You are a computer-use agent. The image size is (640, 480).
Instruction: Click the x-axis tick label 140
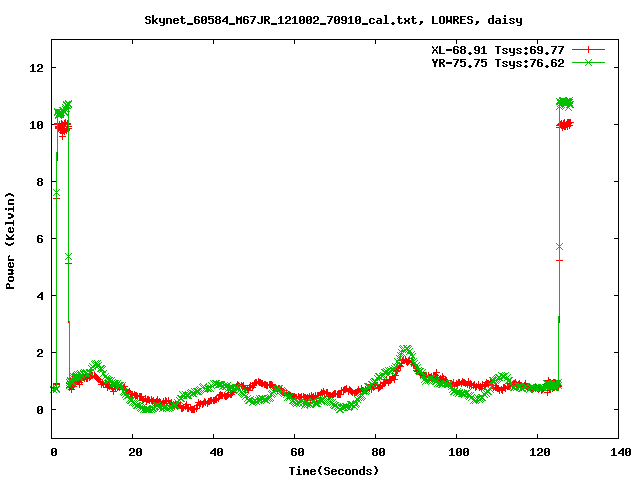point(621,452)
